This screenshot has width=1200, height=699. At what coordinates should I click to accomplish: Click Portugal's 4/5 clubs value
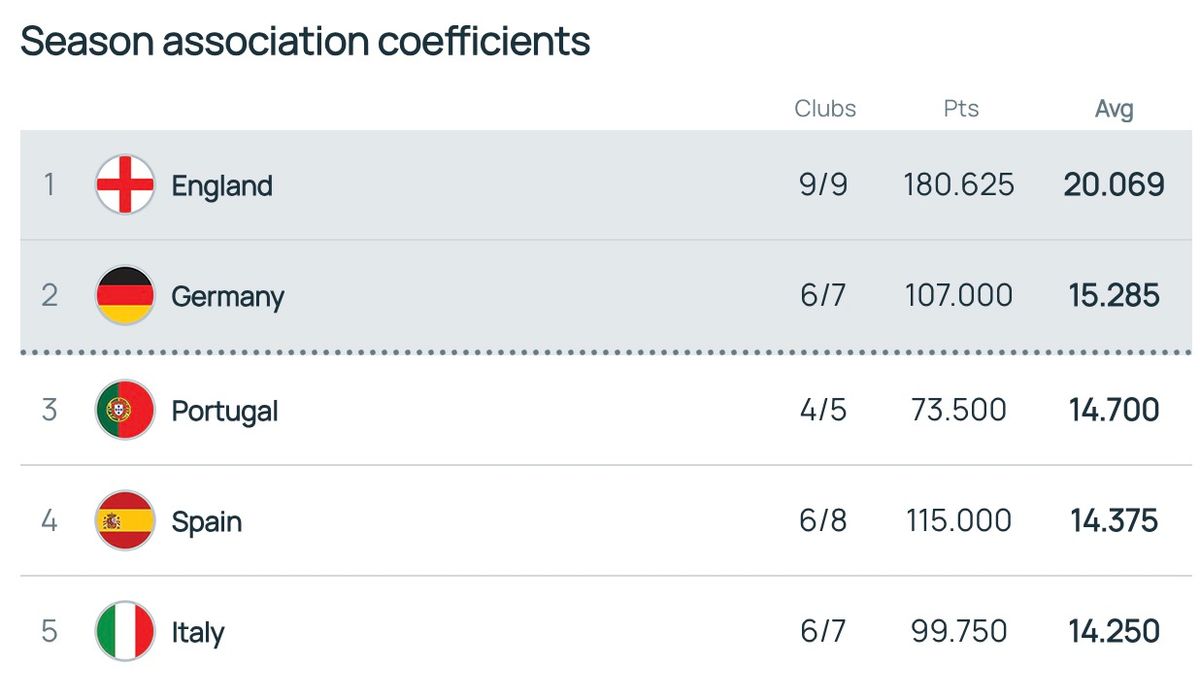pos(823,410)
